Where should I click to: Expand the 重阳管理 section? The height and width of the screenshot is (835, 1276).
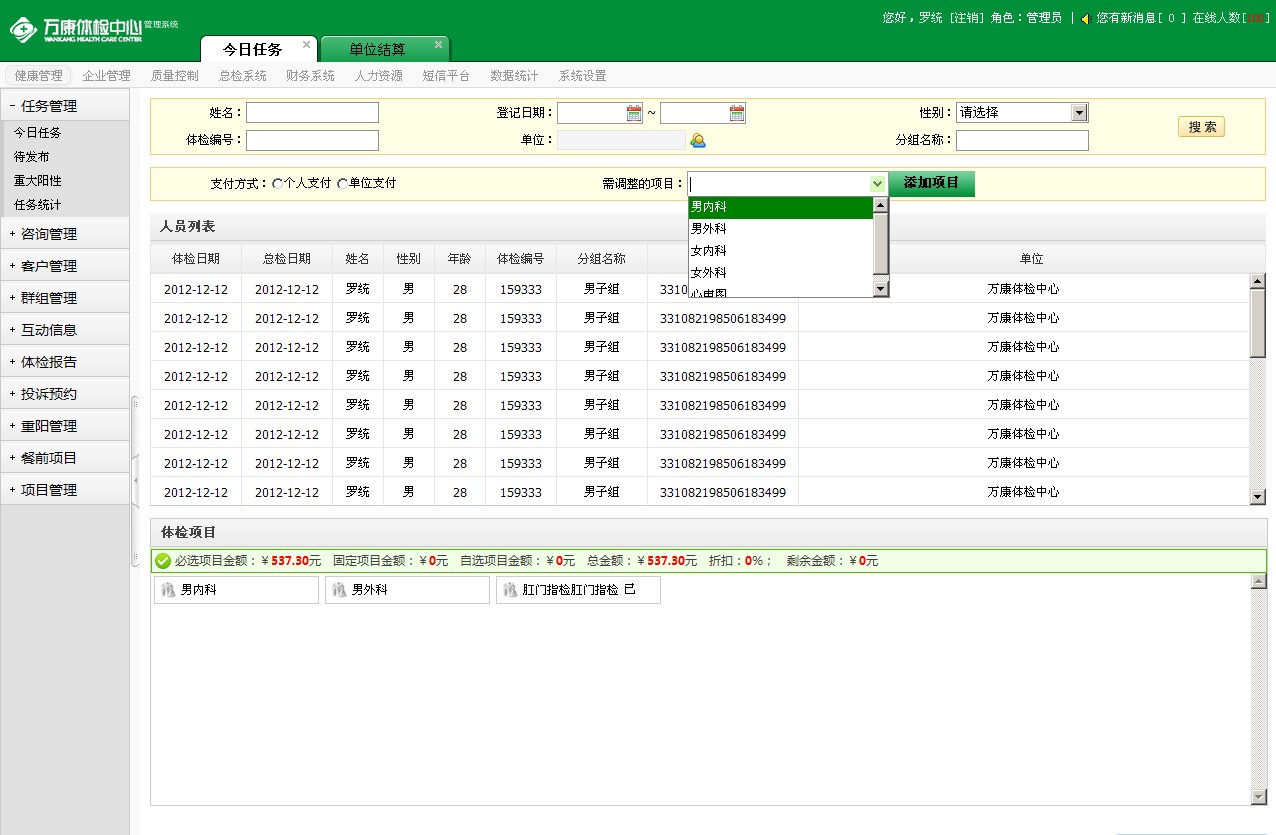pyautogui.click(x=65, y=426)
